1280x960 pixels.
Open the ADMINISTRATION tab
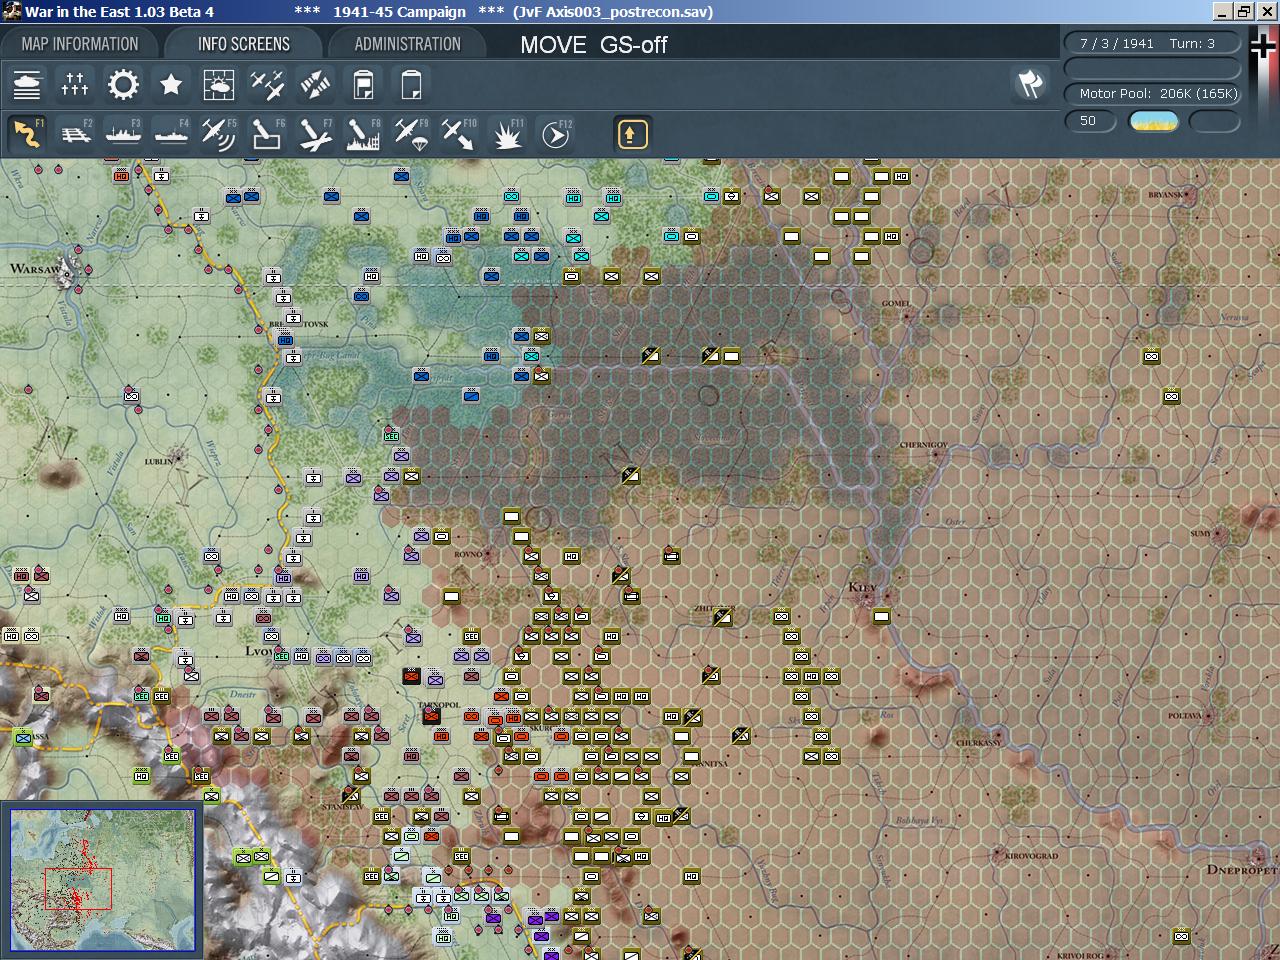408,44
